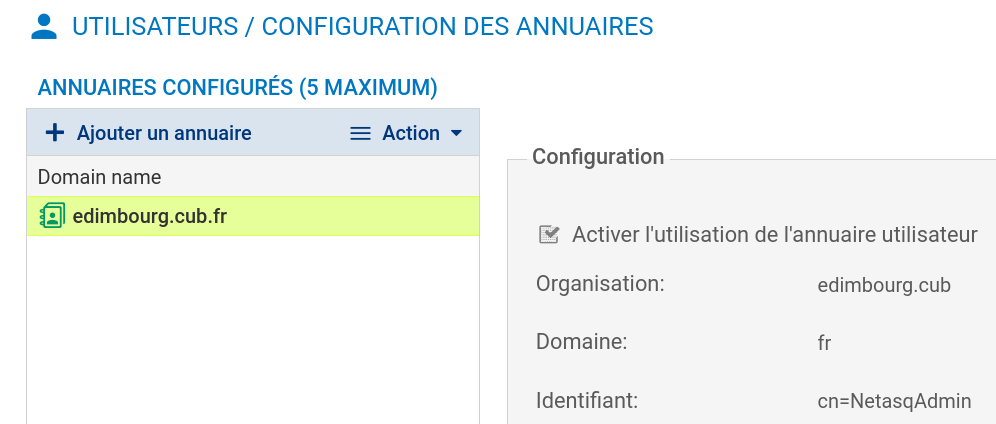996x424 pixels.
Task: Click the Organisation value edimbourg.cub
Action: pos(883,285)
